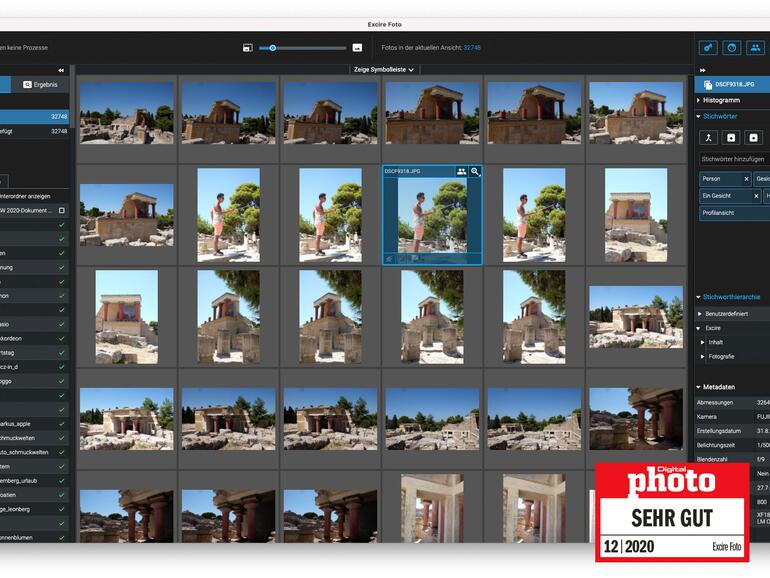The width and height of the screenshot is (770, 578).
Task: Expand the Histogramm section
Action: [x=698, y=100]
